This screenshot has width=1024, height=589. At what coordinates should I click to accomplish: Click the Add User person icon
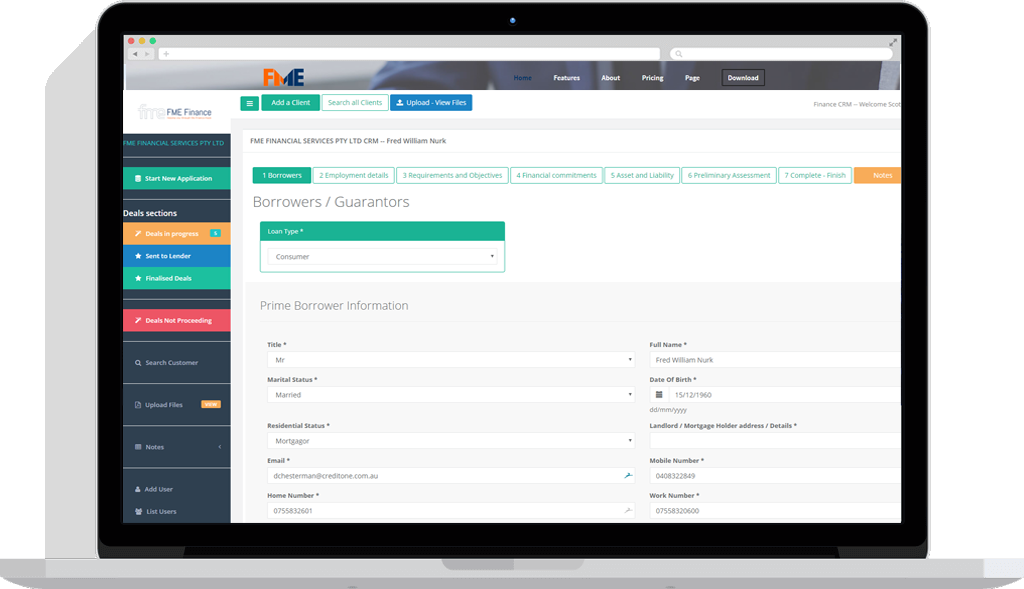[x=138, y=489]
